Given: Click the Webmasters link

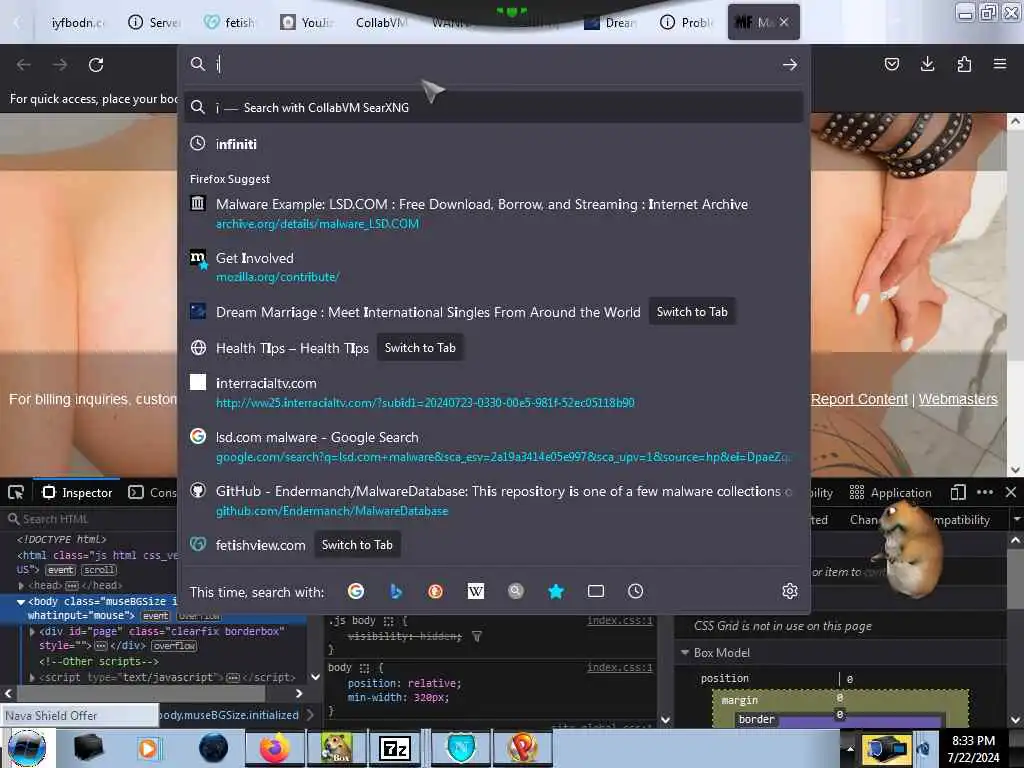Looking at the screenshot, I should click(958, 399).
